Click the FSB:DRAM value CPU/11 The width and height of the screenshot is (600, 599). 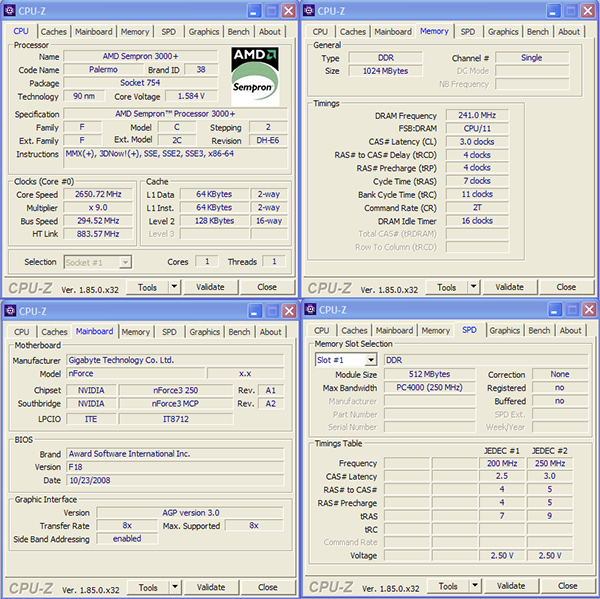tap(477, 128)
